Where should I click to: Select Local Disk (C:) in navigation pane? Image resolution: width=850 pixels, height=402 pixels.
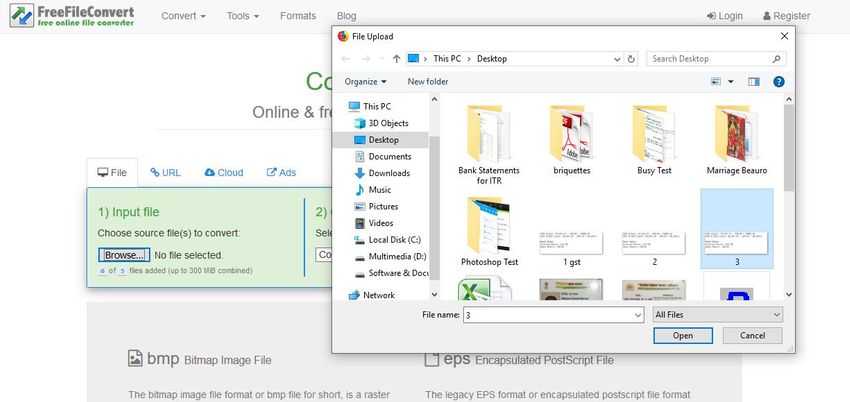tap(393, 239)
